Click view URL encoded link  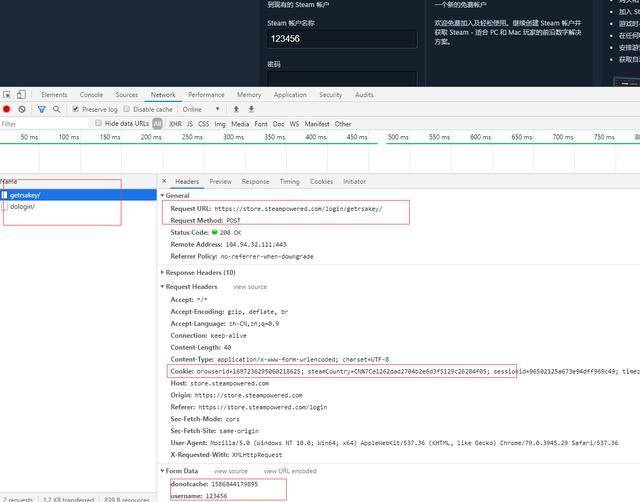(290, 471)
